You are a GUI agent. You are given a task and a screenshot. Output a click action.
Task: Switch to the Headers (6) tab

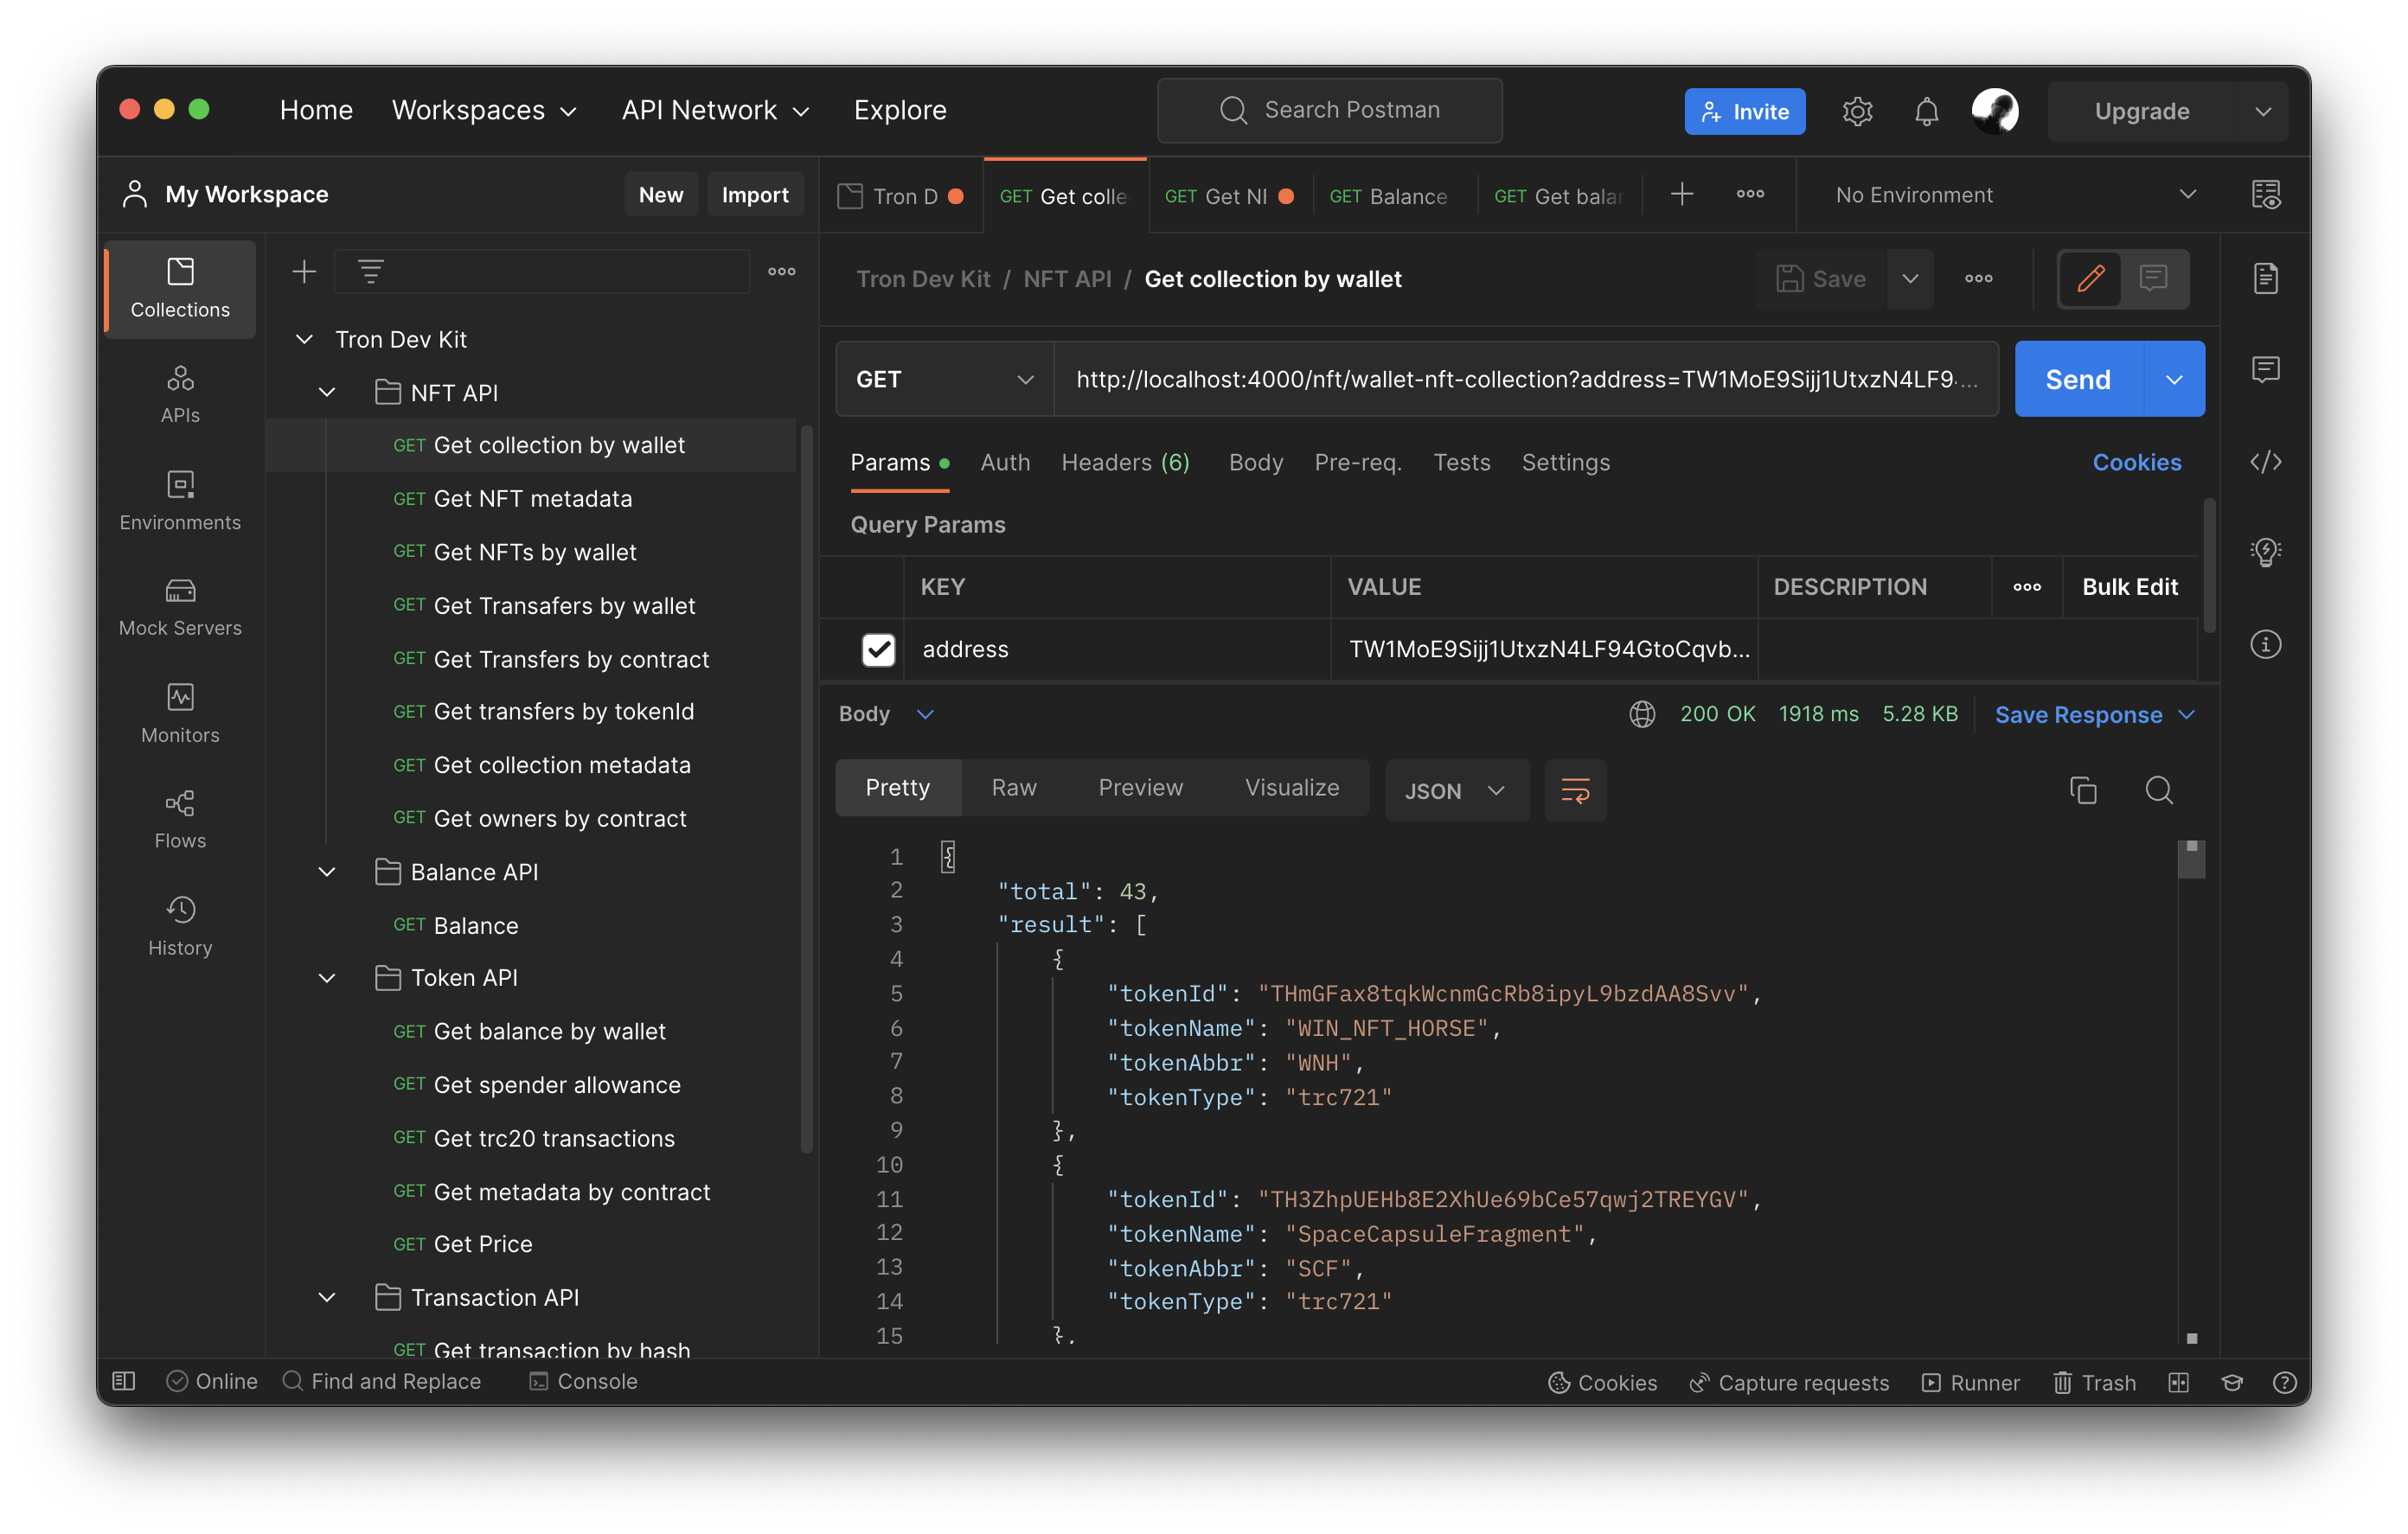1125,462
